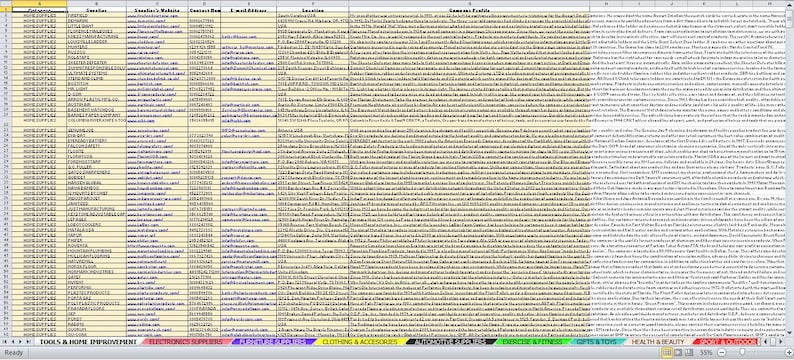
Task: Switch to Normal view in status bar
Action: point(667,352)
